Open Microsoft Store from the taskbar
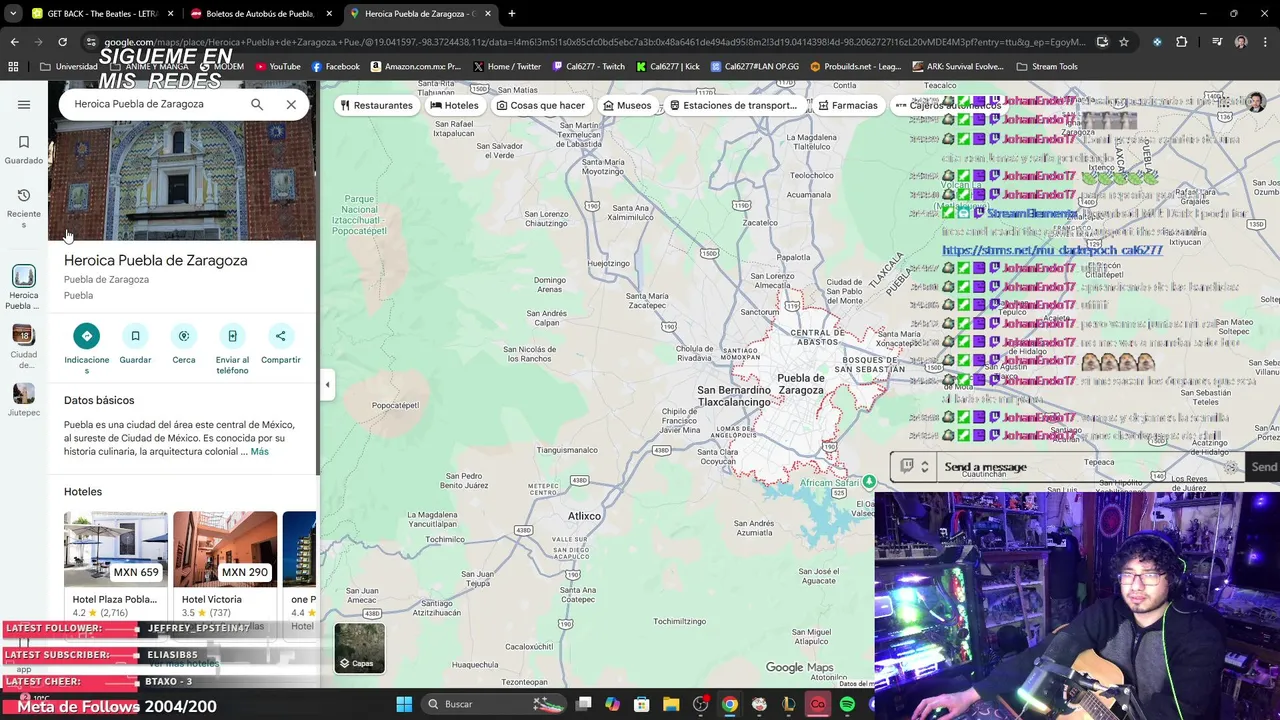1280x720 pixels. pyautogui.click(x=642, y=704)
